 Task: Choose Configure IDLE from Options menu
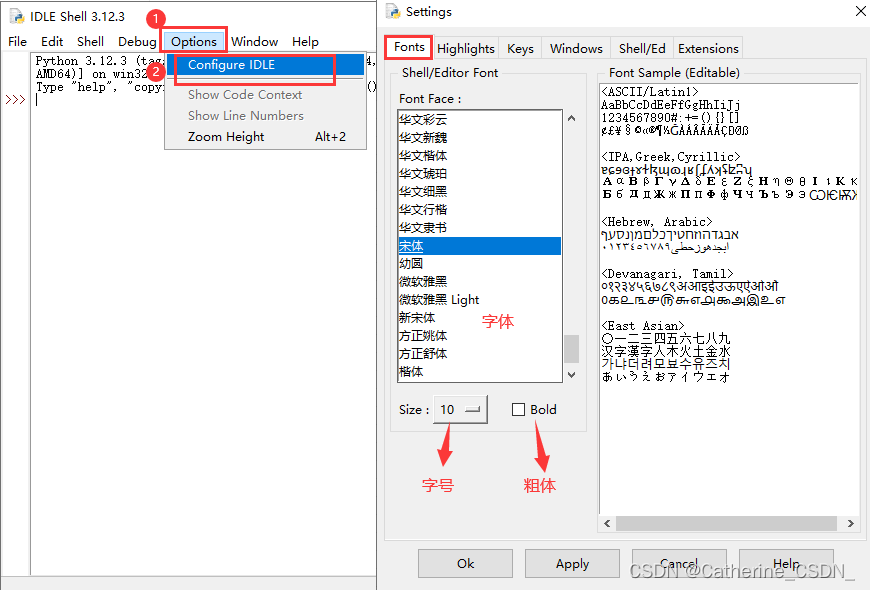point(266,65)
